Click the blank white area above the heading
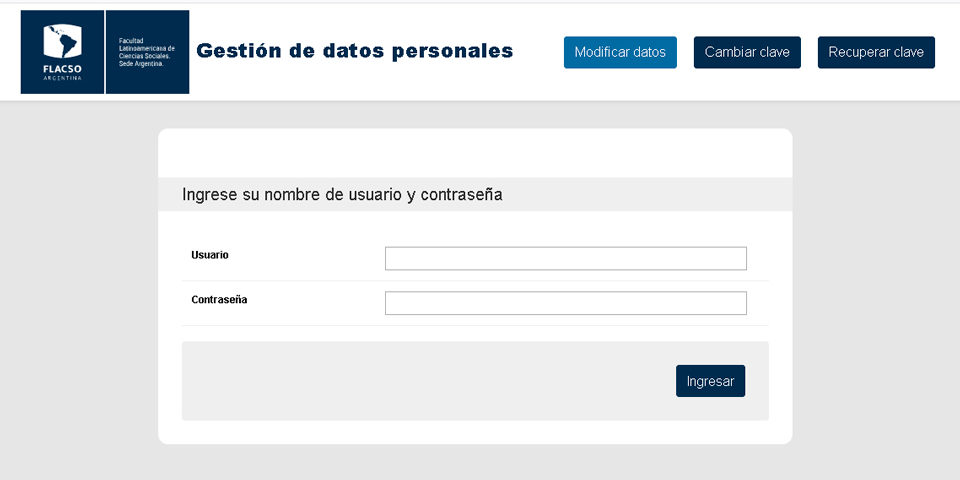The width and height of the screenshot is (960, 480). click(x=475, y=153)
